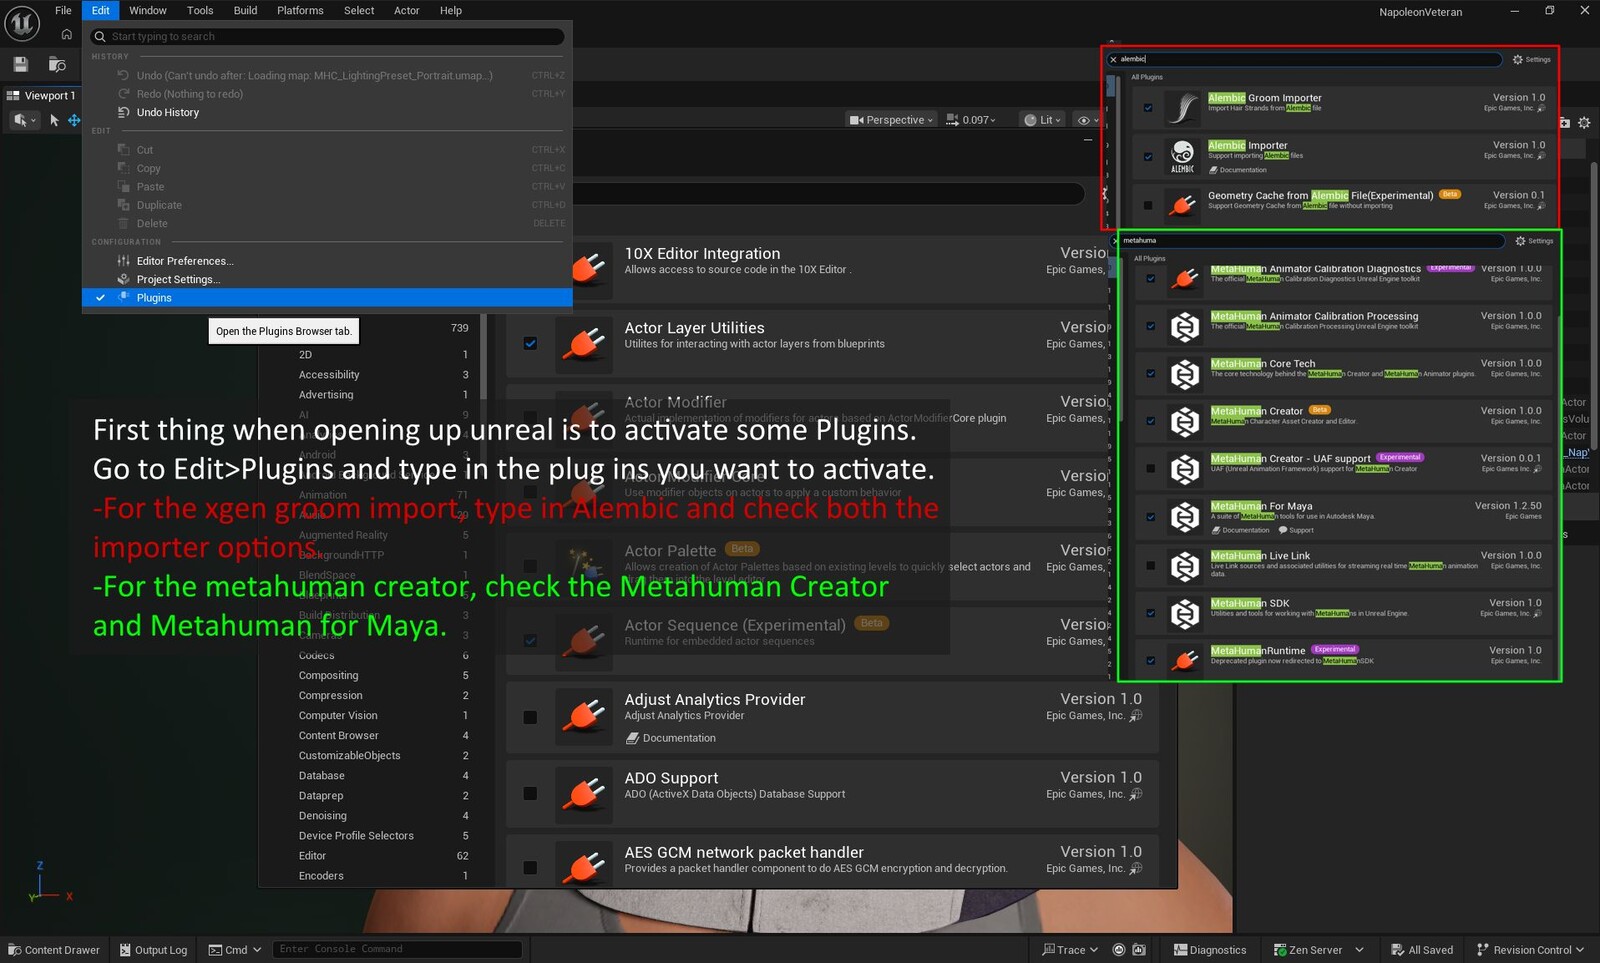Click the browse content folder-search icon
The width and height of the screenshot is (1600, 963).
coord(57,65)
